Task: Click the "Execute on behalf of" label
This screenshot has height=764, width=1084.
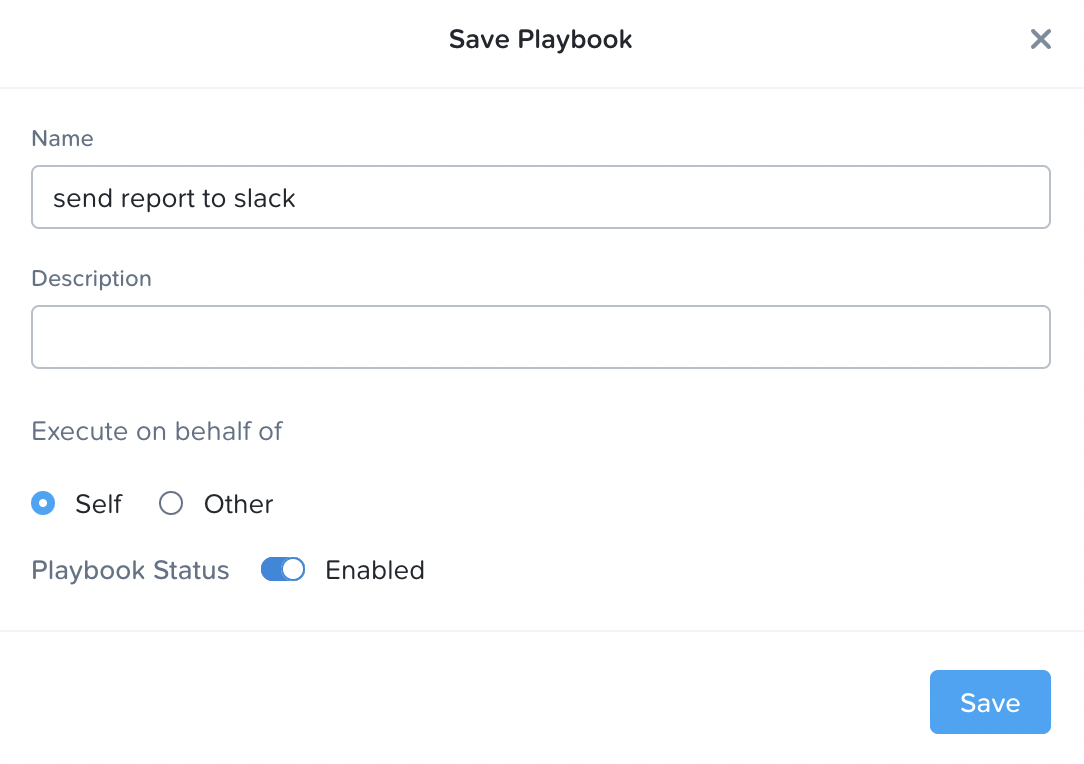Action: [x=157, y=432]
